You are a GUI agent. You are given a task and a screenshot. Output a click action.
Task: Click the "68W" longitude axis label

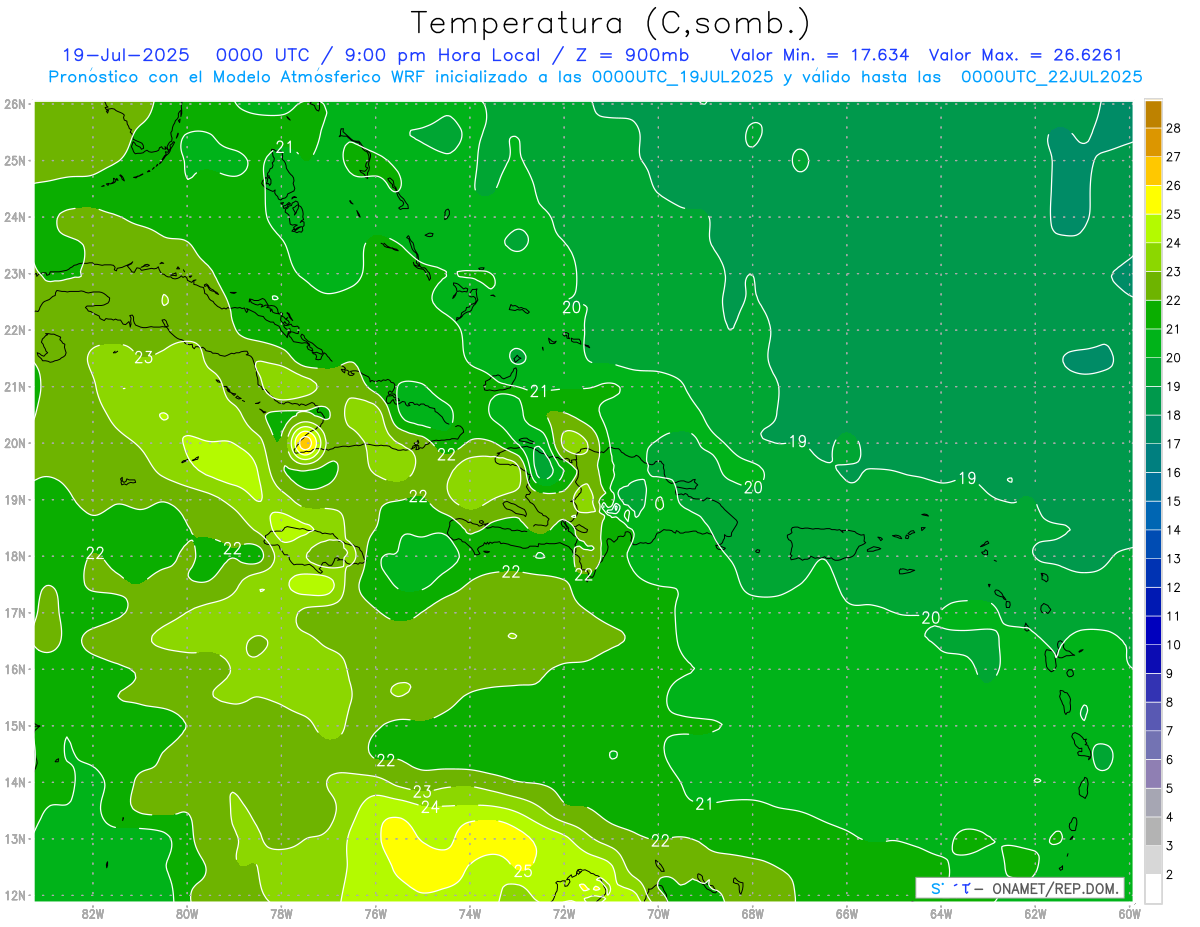click(x=753, y=913)
